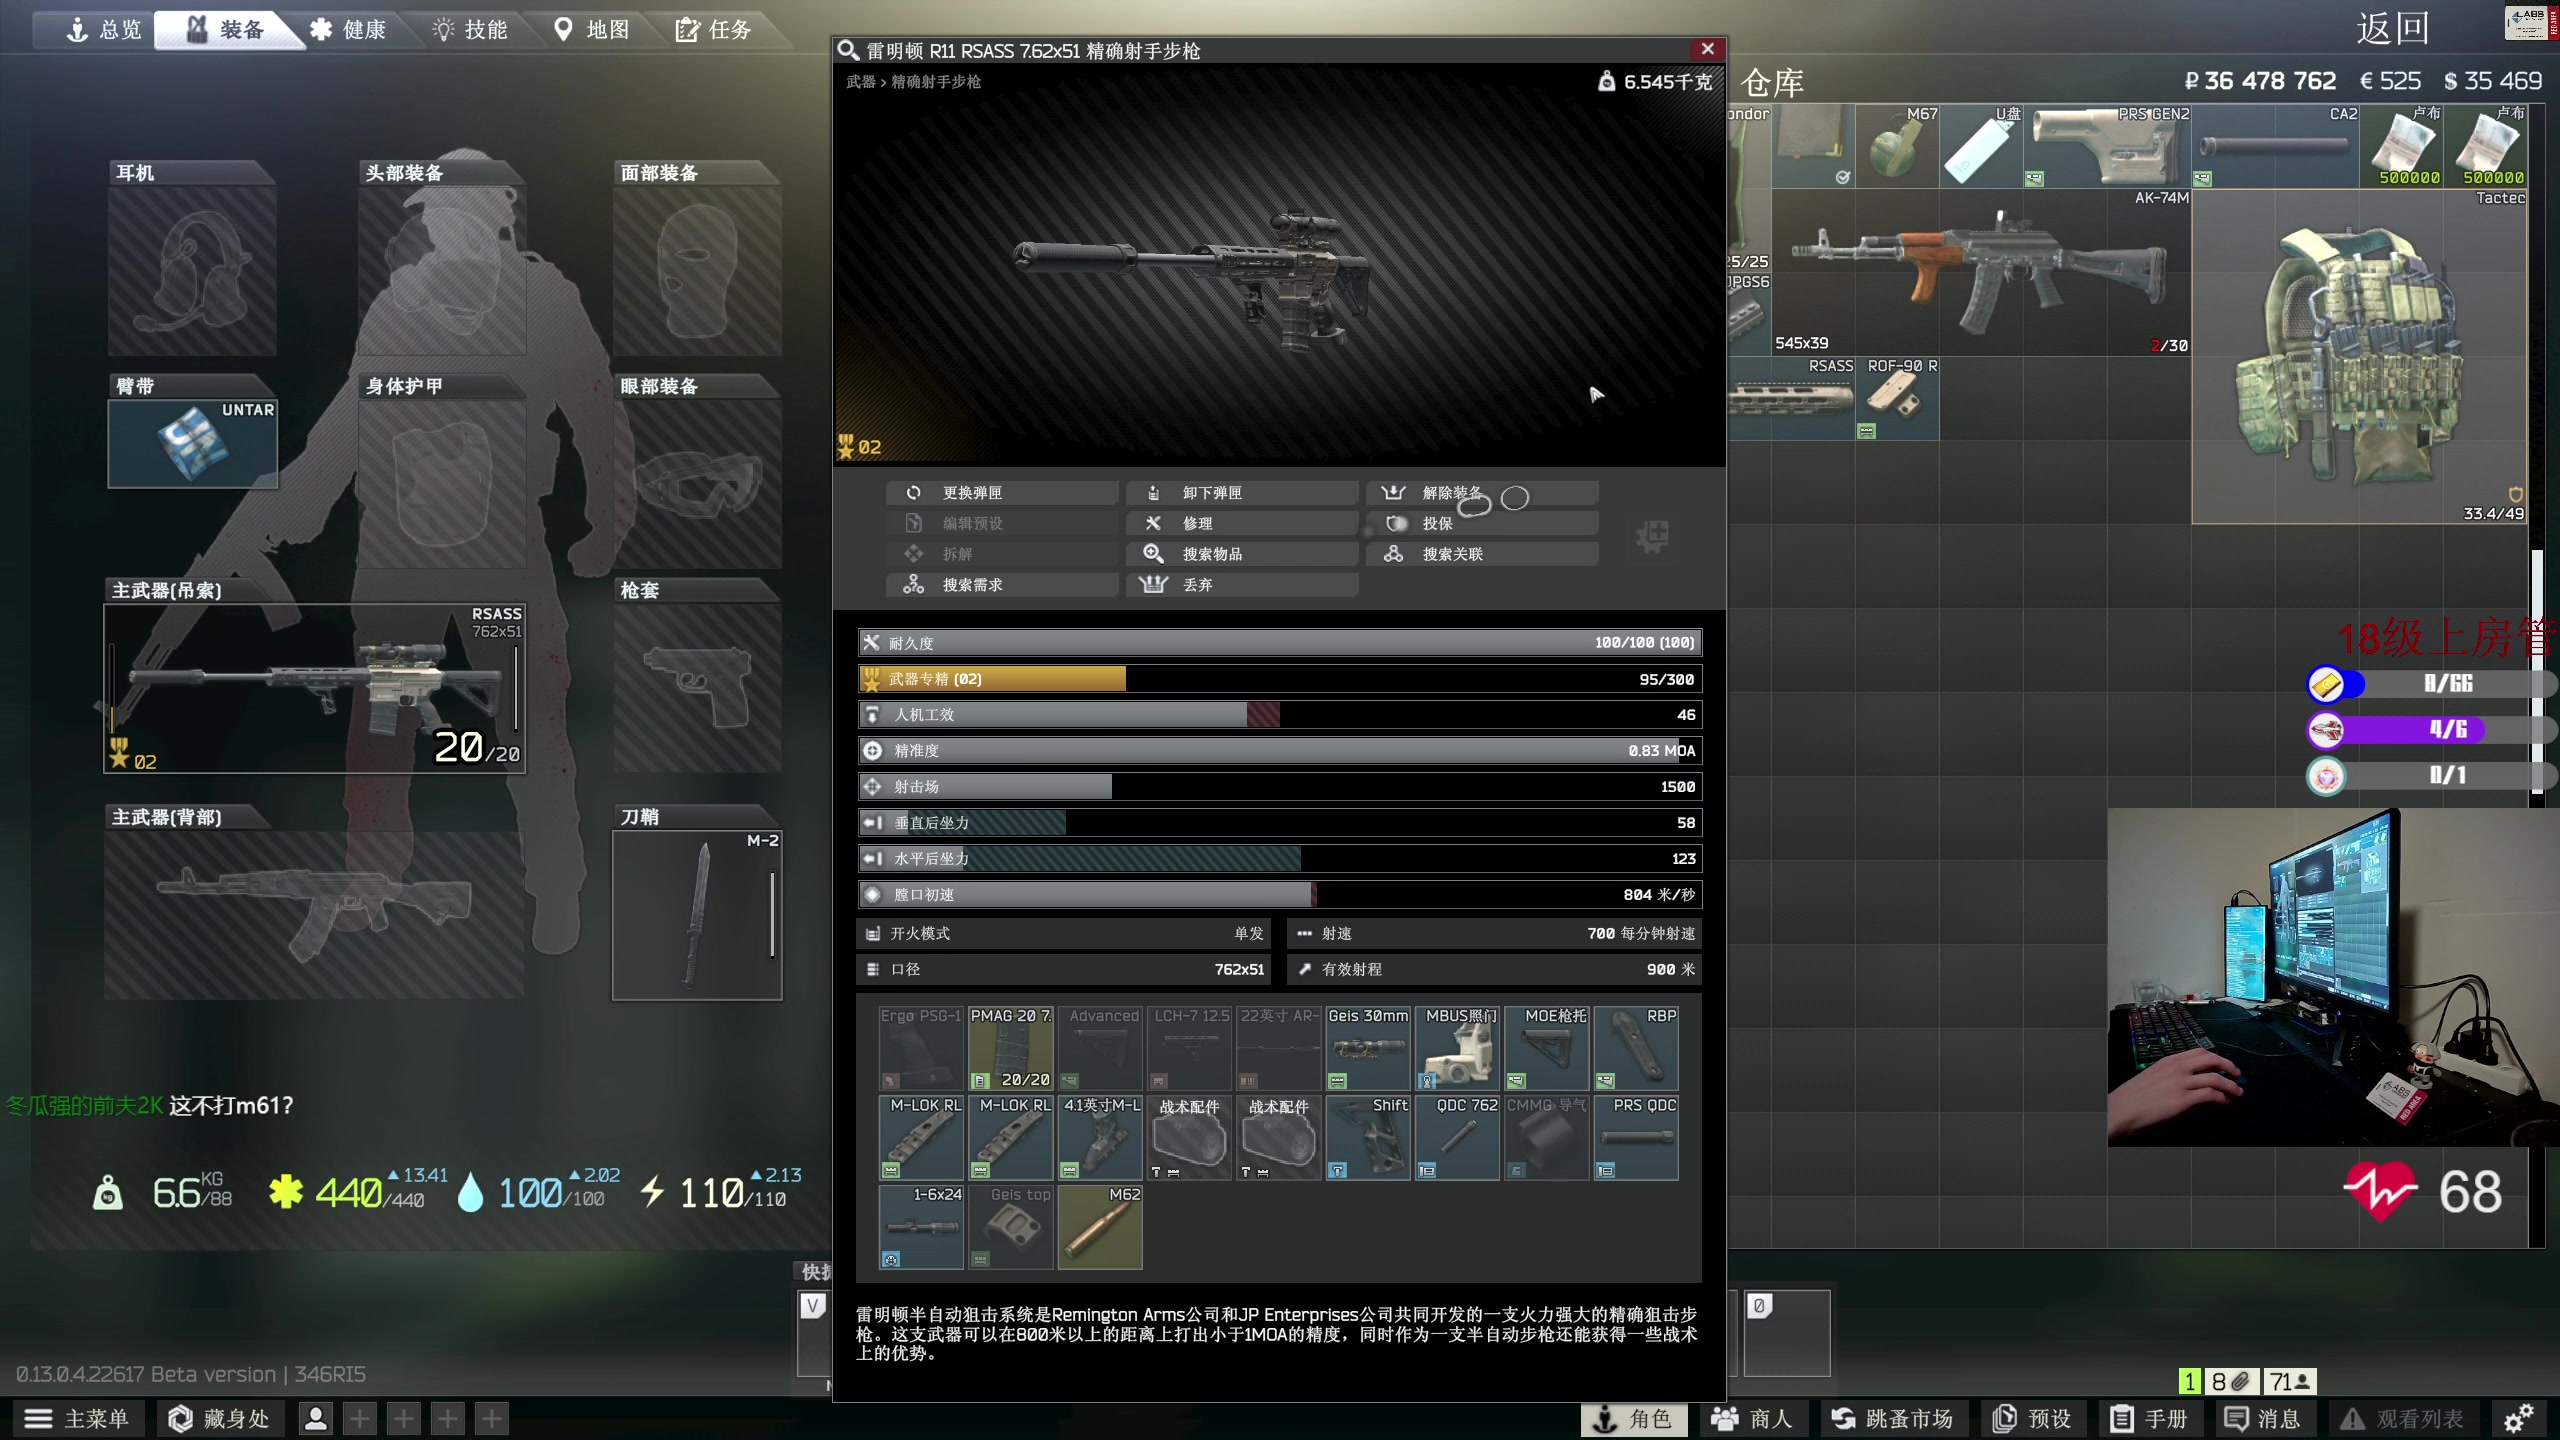Select the CMMG 导气 gas block
Viewport: 2560px width, 1440px height.
pyautogui.click(x=1547, y=1138)
